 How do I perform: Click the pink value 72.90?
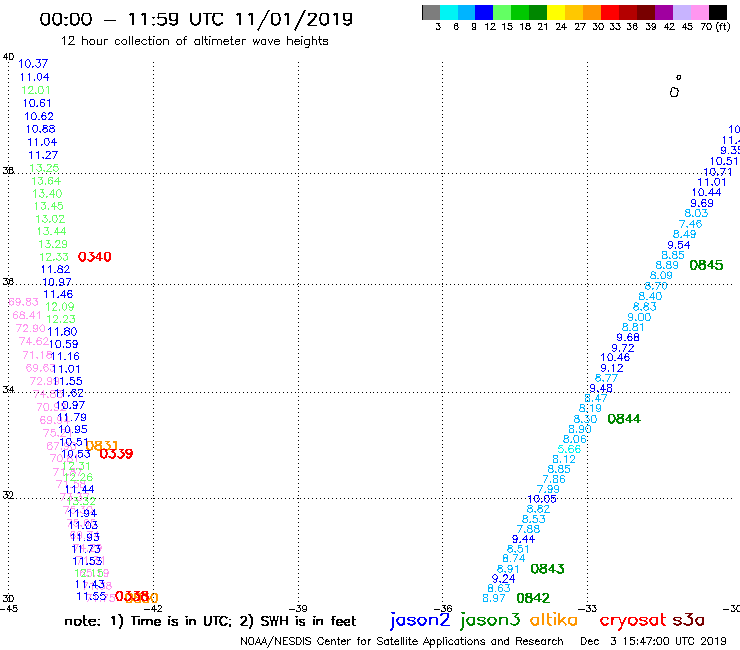click(x=31, y=328)
